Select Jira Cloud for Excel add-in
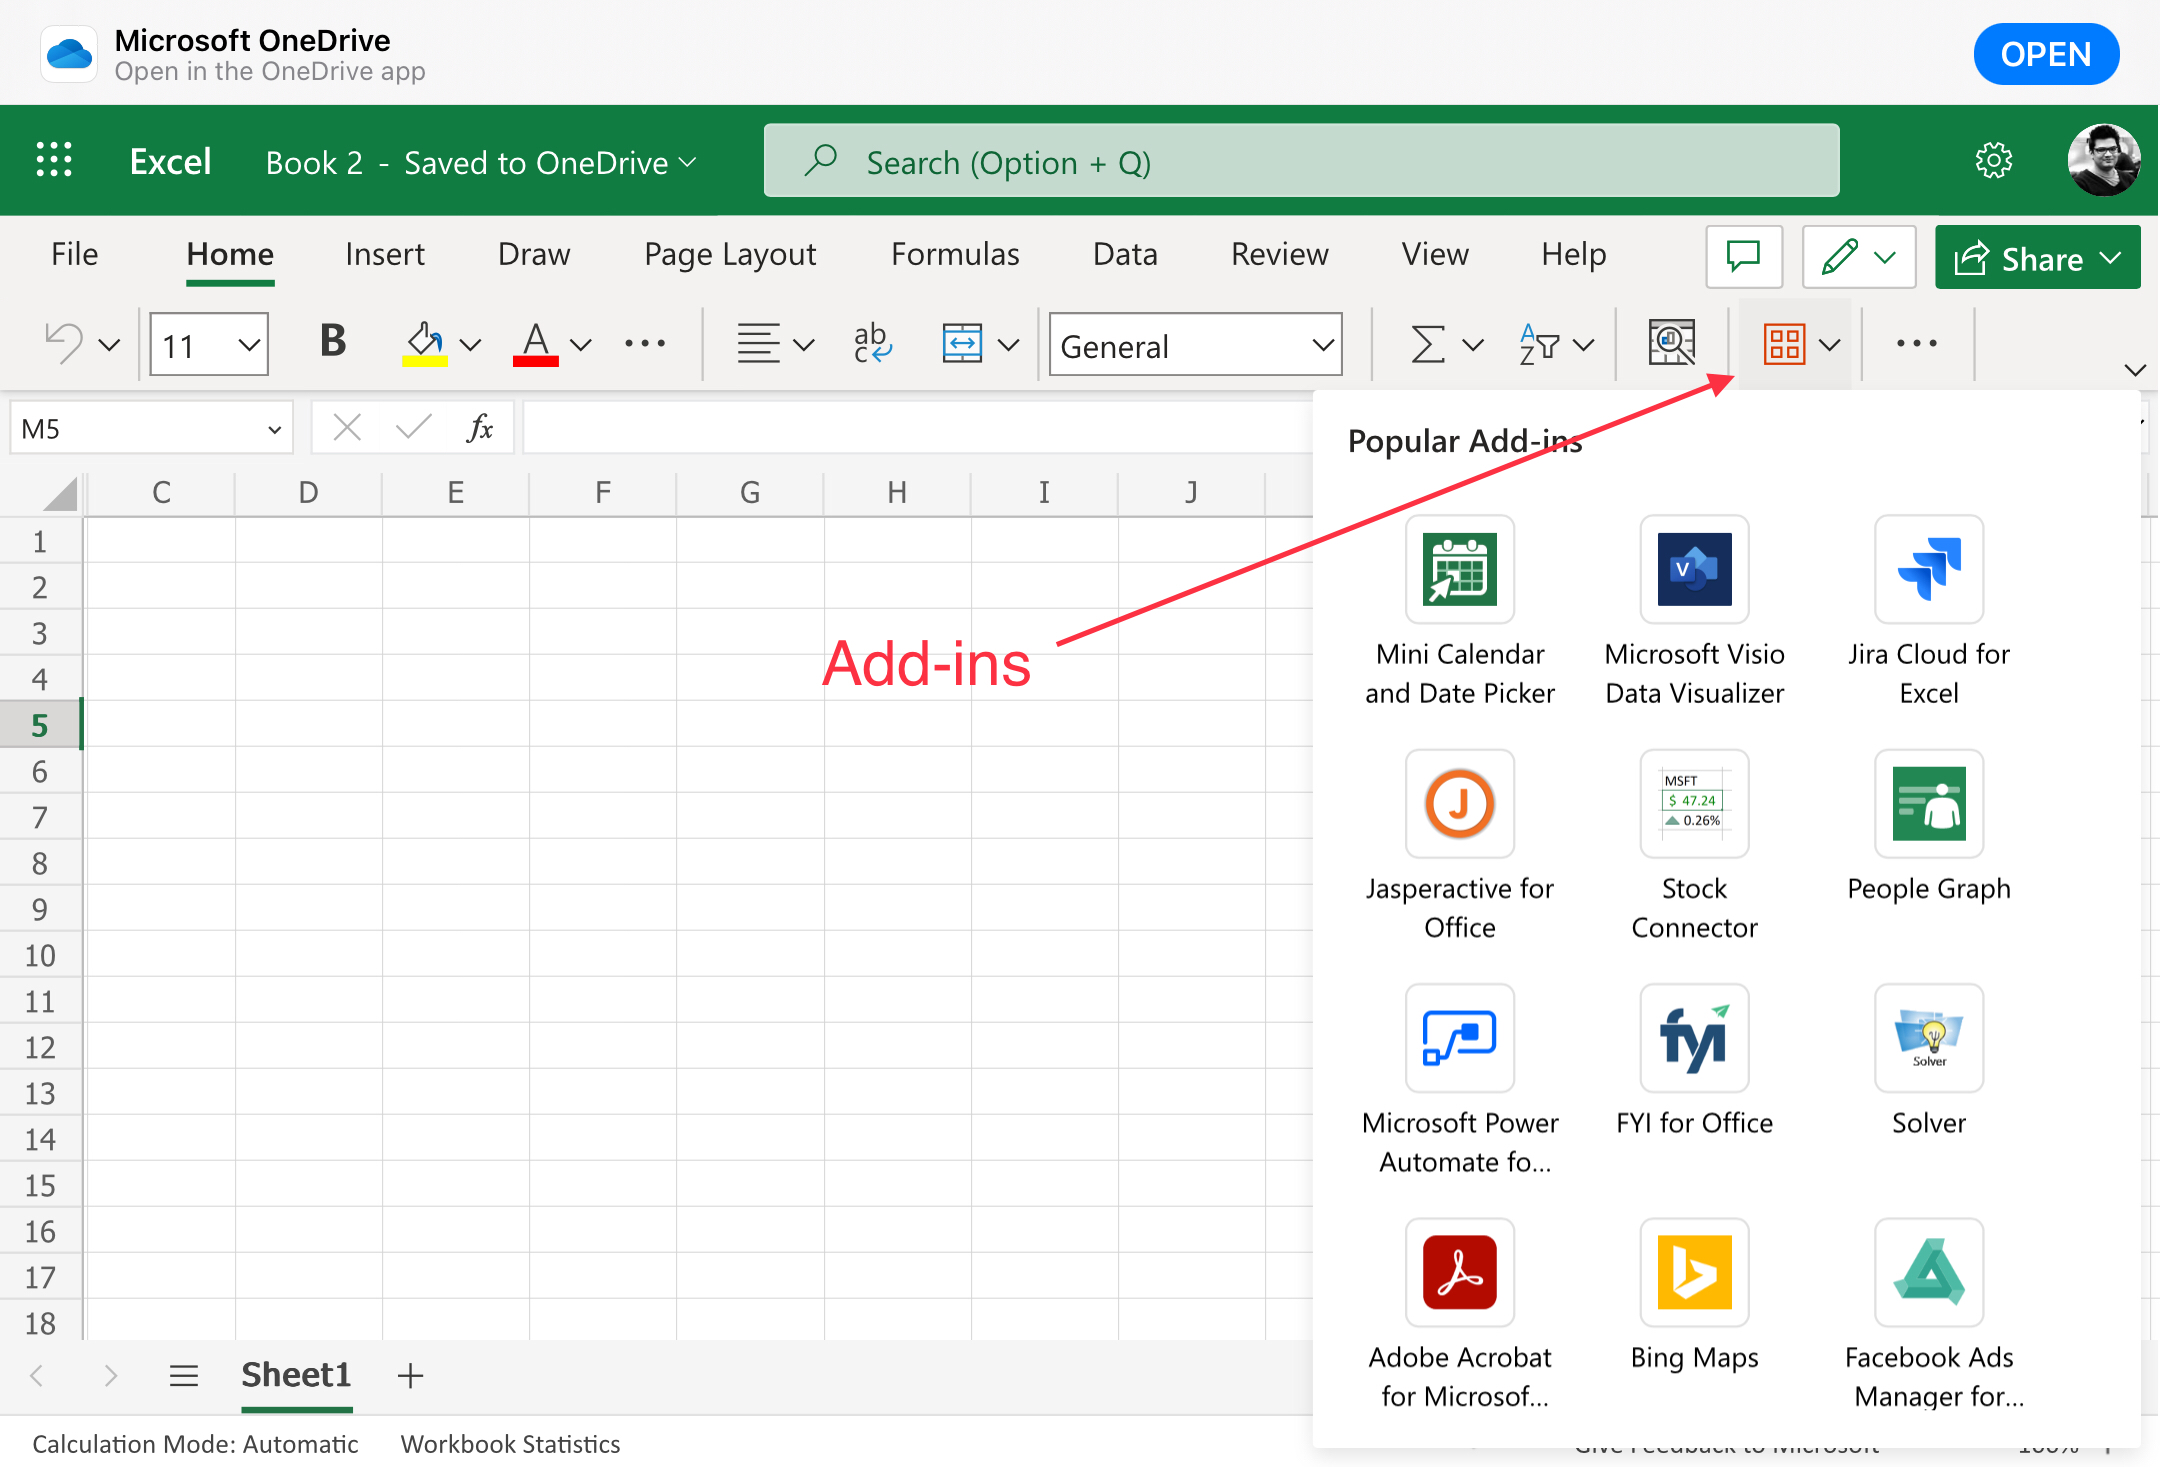This screenshot has height=1467, width=2160. click(1929, 611)
